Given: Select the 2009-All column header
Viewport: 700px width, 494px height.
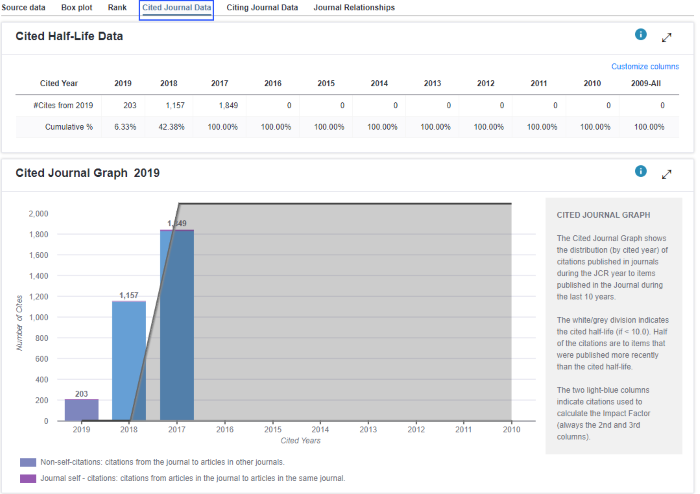Looking at the screenshot, I should point(646,83).
